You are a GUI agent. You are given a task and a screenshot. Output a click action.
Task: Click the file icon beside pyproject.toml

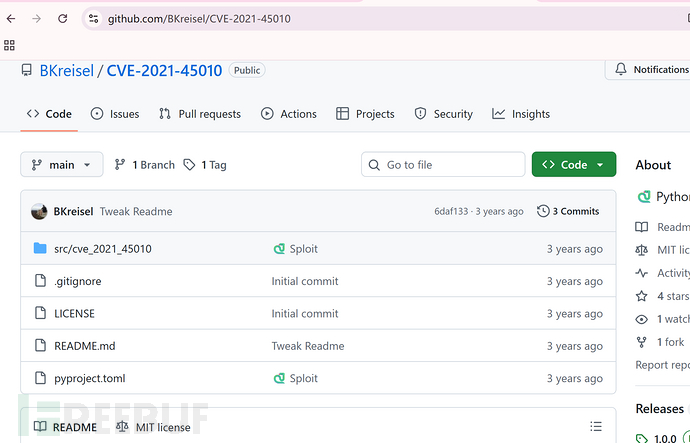[40, 378]
